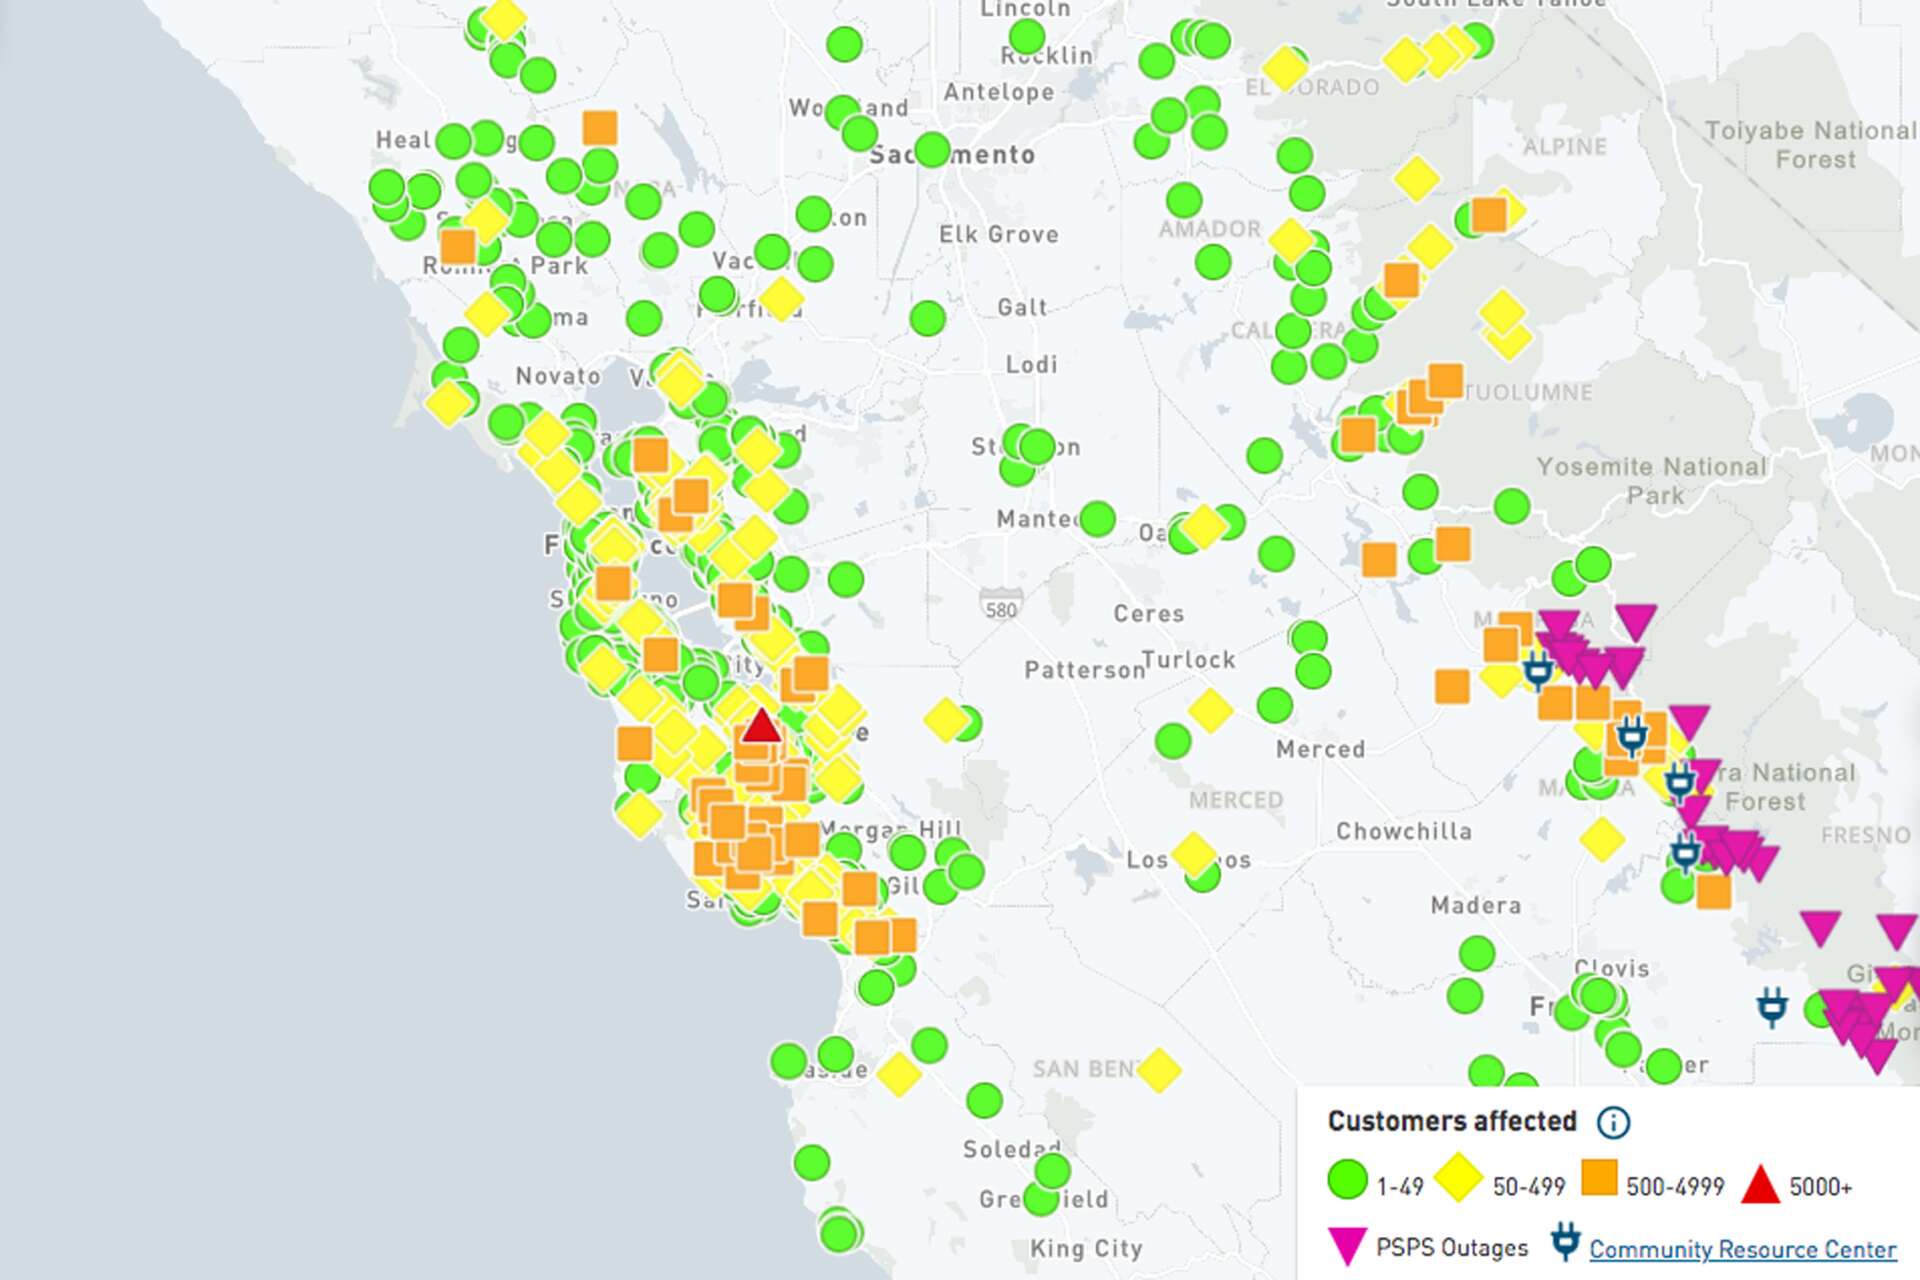The height and width of the screenshot is (1280, 1920).
Task: Click the green 1-49 legend circle
Action: [x=1347, y=1179]
